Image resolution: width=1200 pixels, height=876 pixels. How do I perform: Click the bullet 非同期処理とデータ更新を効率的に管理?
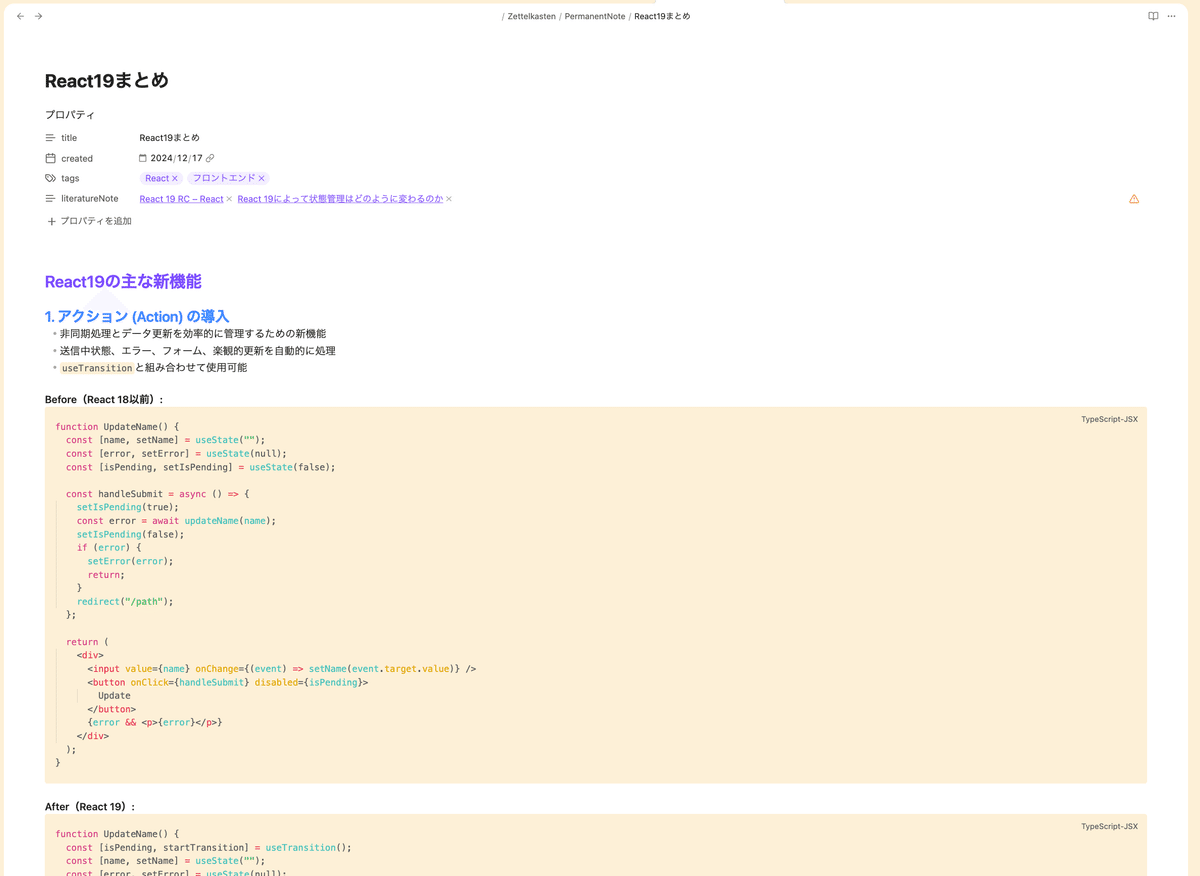point(193,334)
